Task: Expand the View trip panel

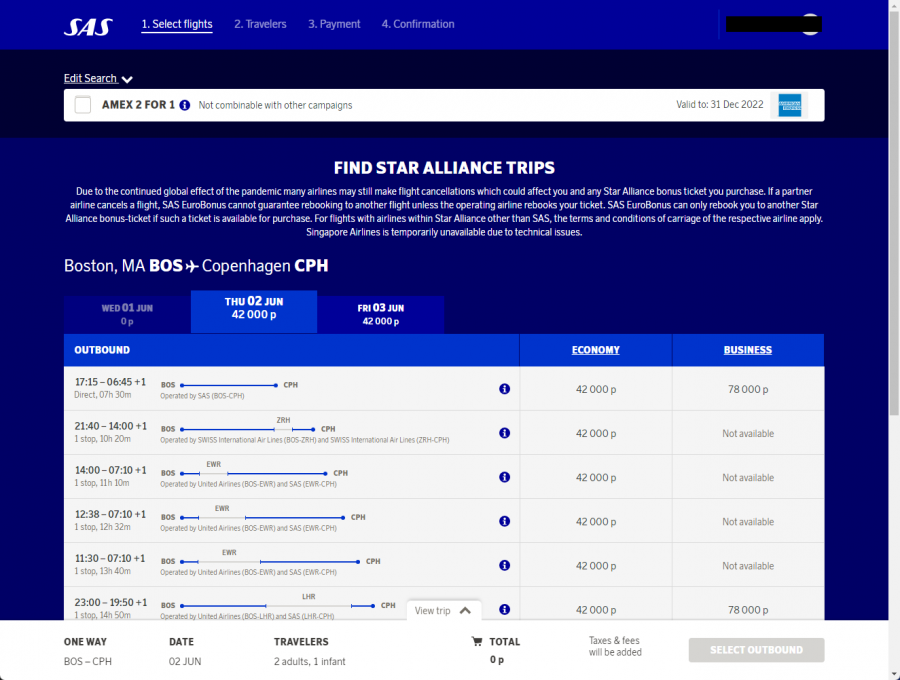Action: pos(443,610)
